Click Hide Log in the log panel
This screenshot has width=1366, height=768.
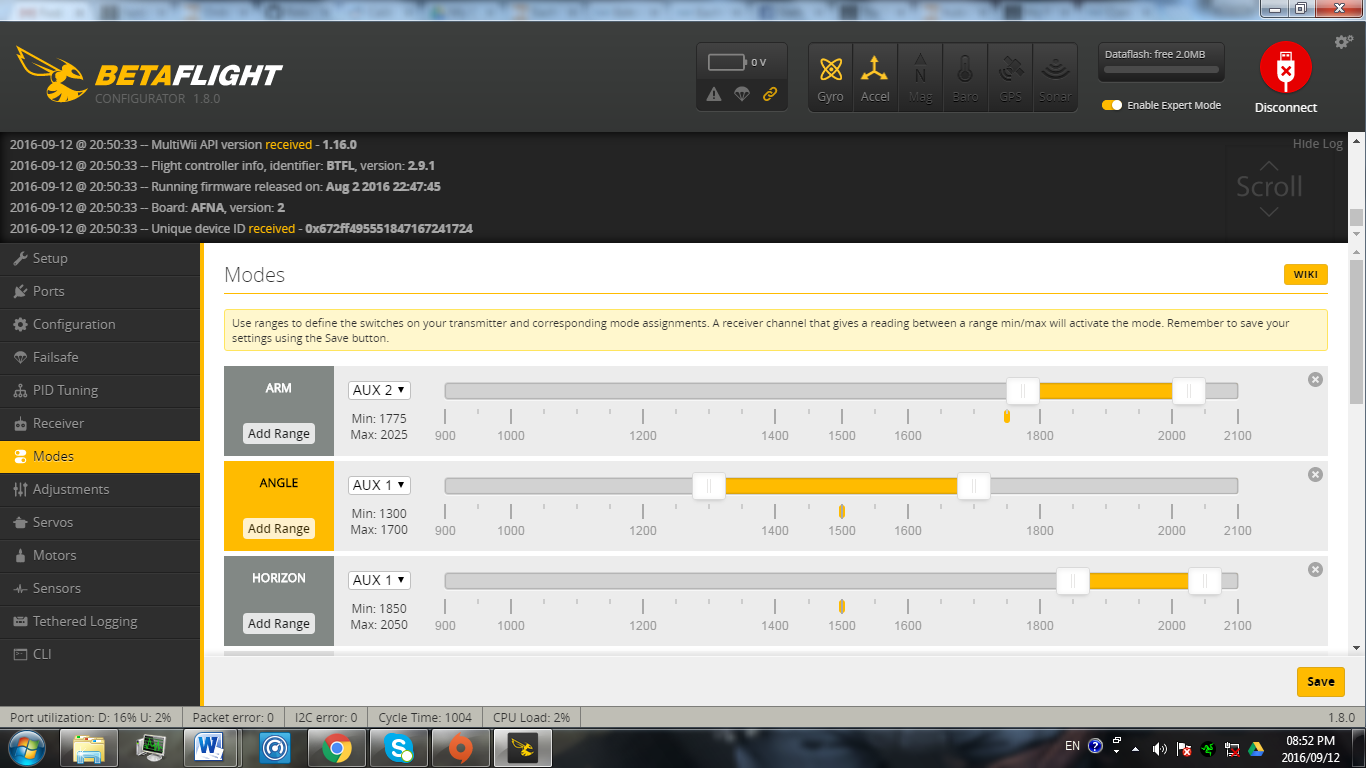(x=1317, y=144)
